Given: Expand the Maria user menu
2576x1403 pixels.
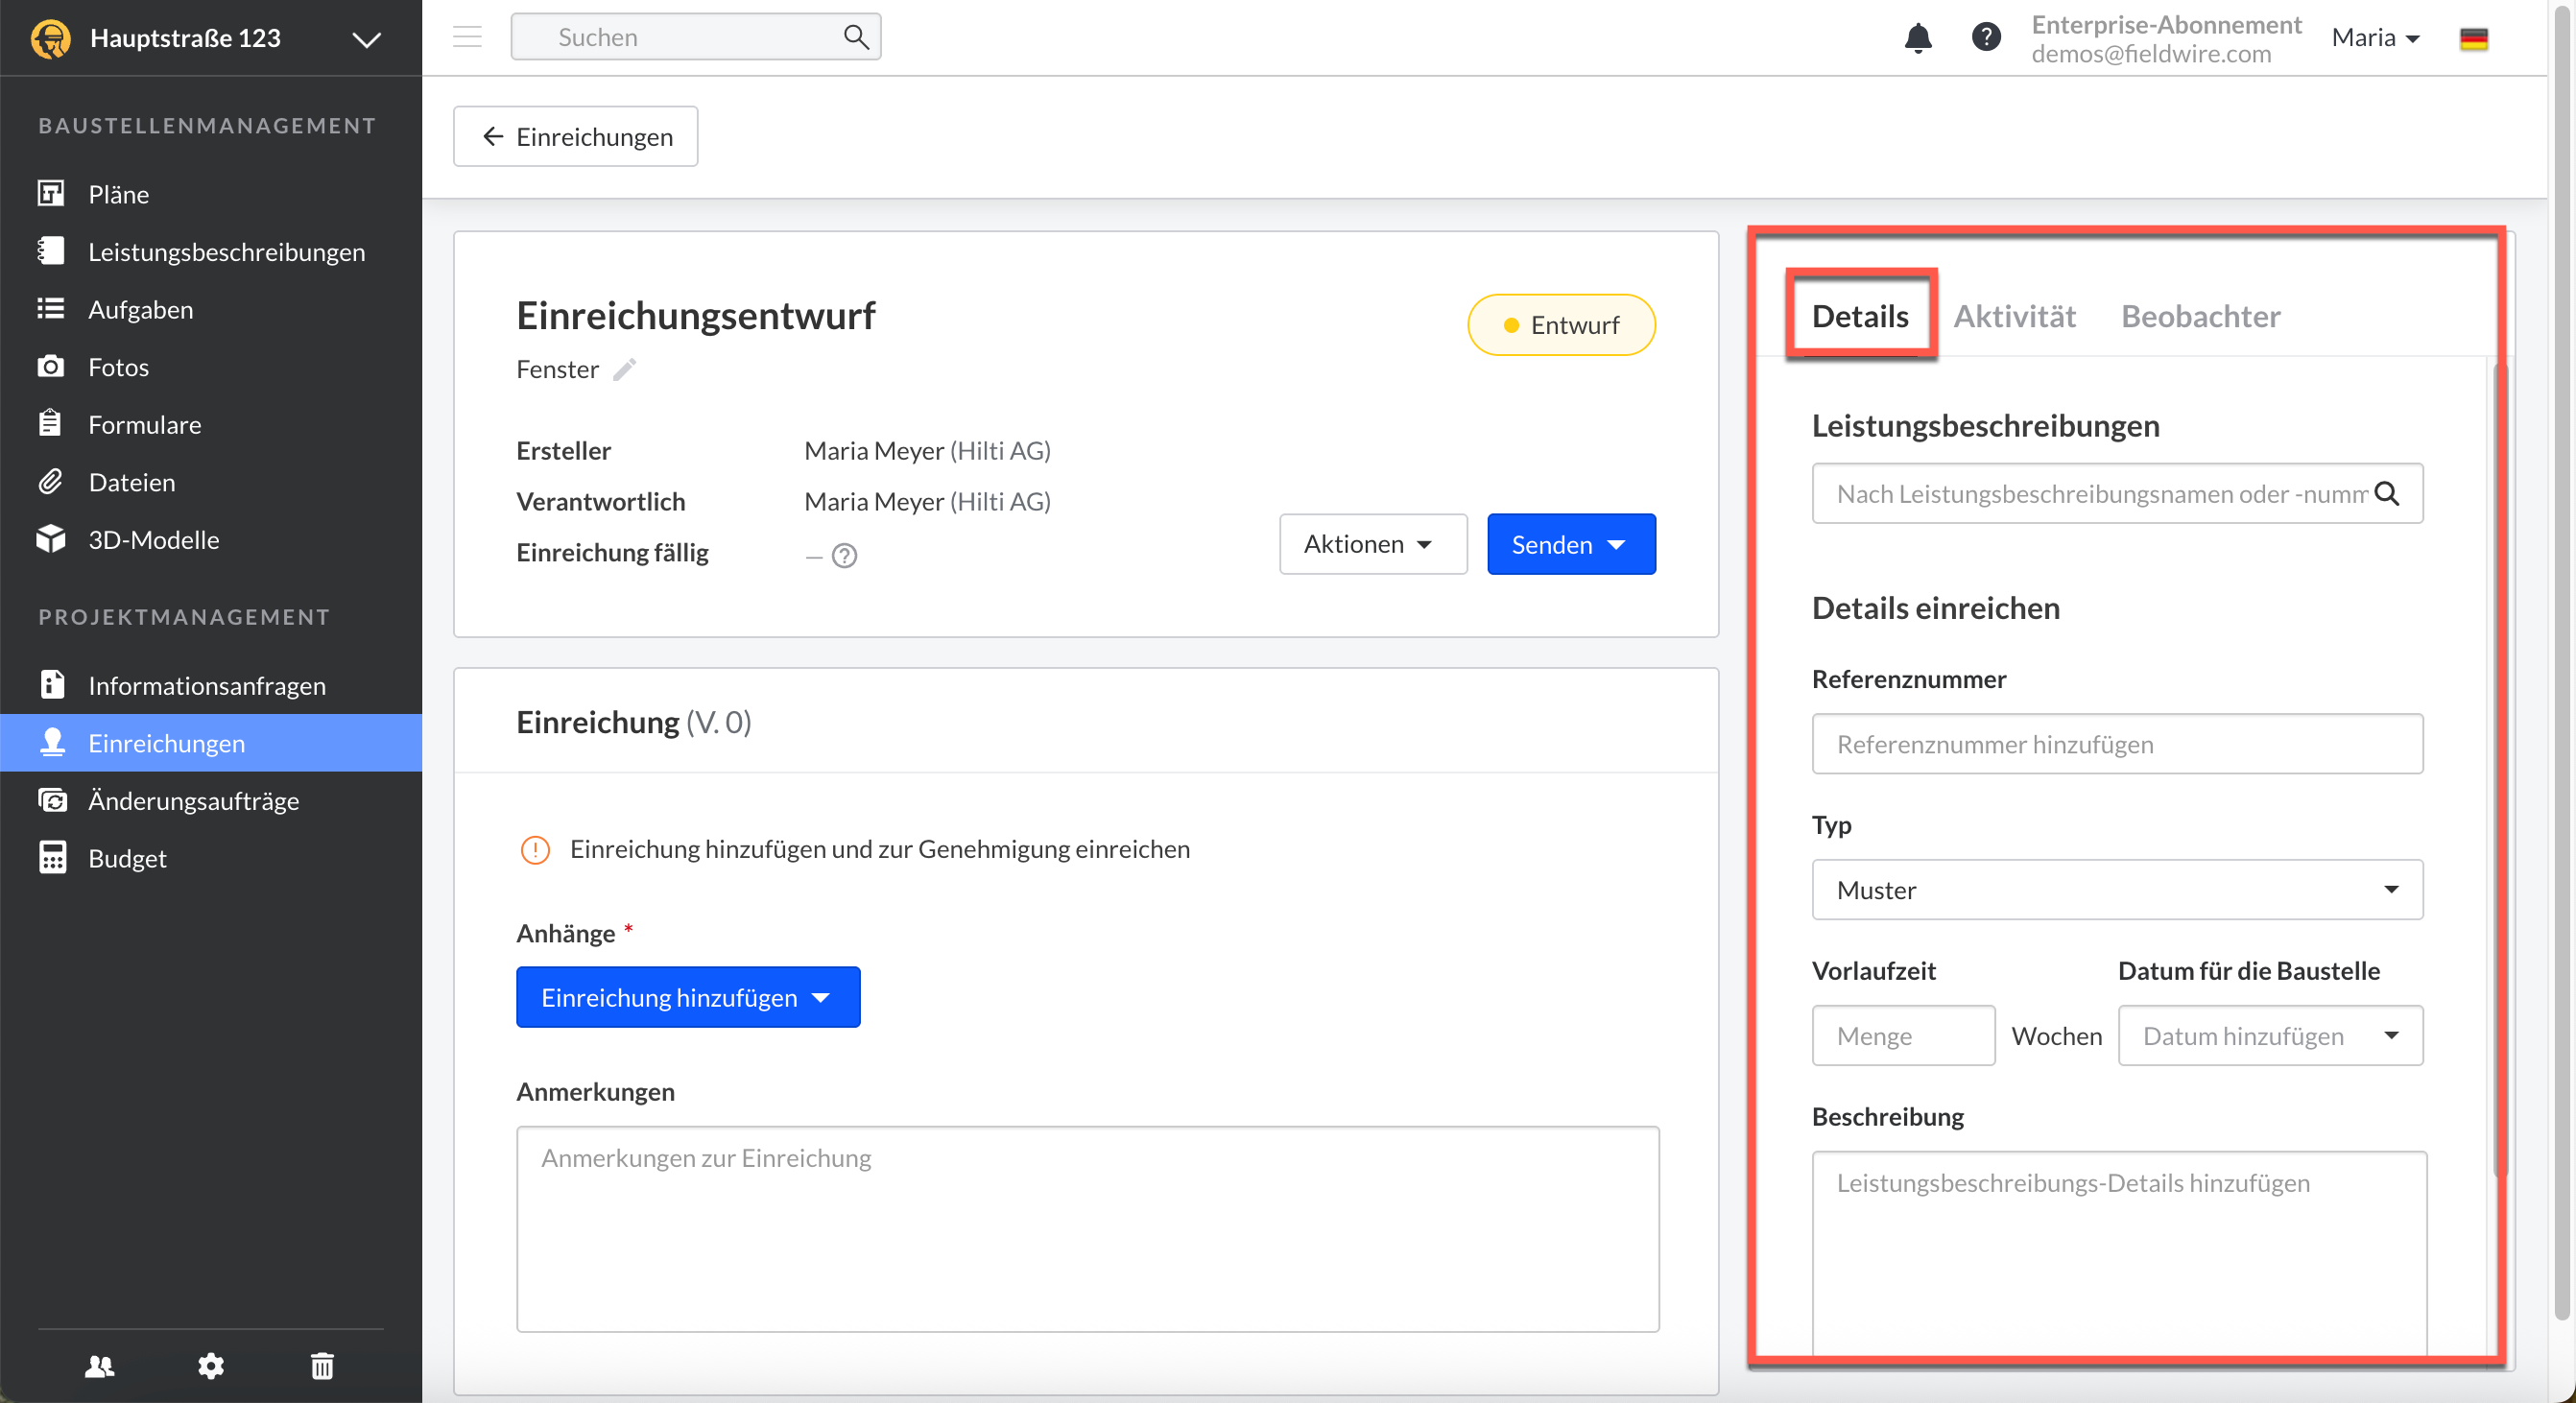Looking at the screenshot, I should [2375, 38].
